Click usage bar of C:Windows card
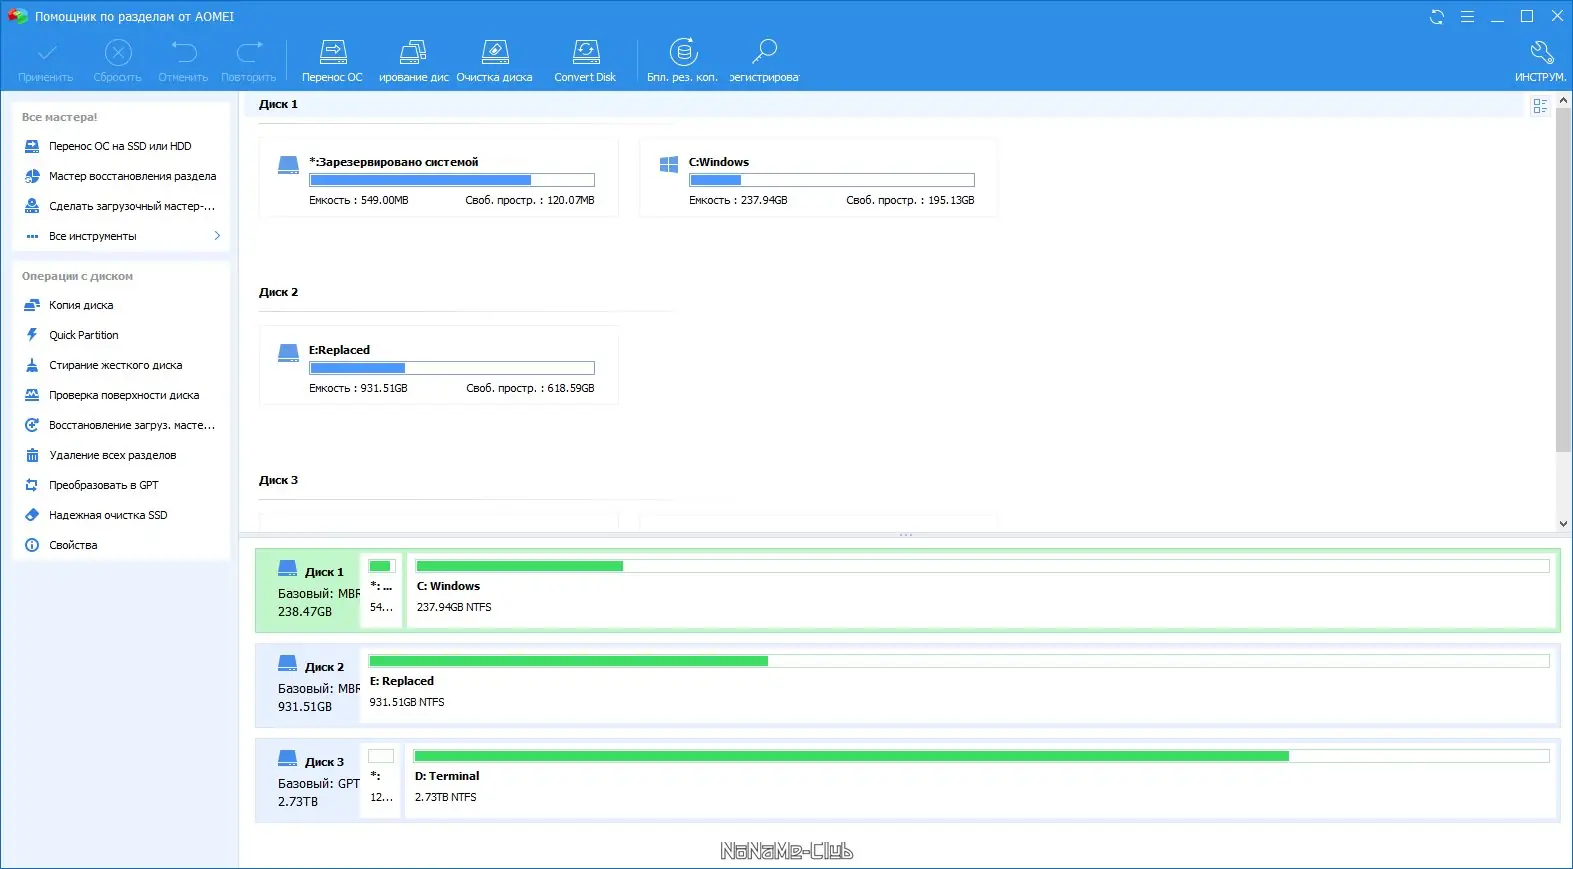1573x869 pixels. (x=831, y=180)
